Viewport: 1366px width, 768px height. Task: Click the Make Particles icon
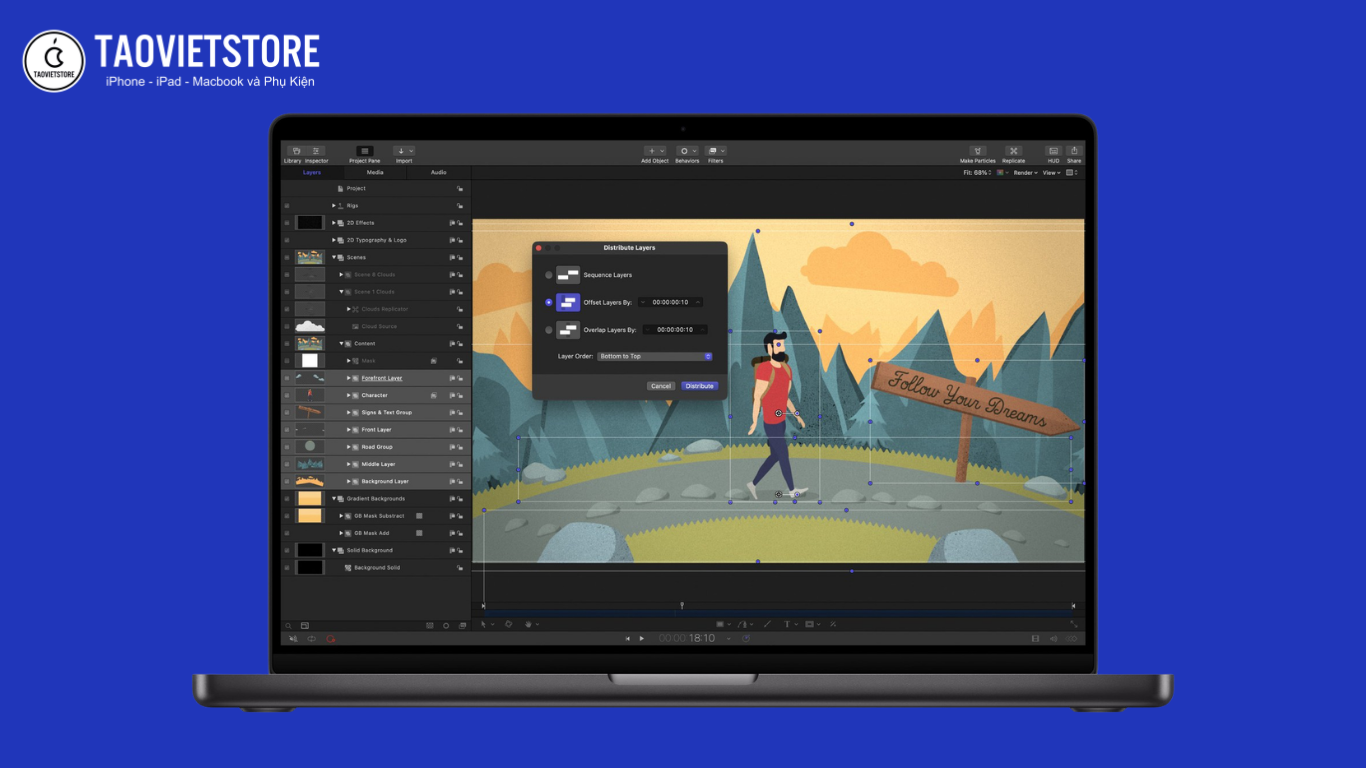978,151
